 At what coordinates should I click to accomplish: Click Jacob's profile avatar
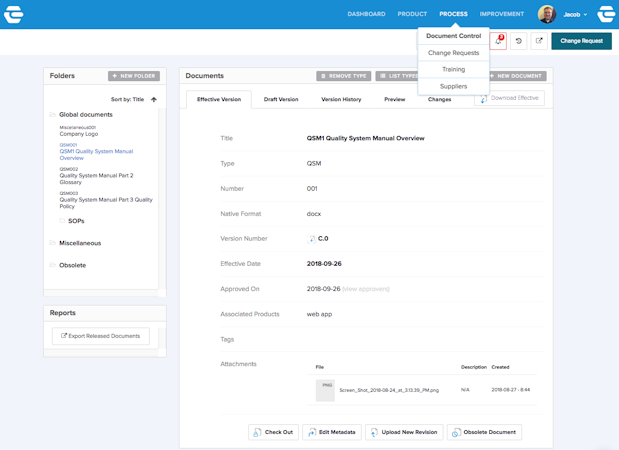click(x=547, y=14)
